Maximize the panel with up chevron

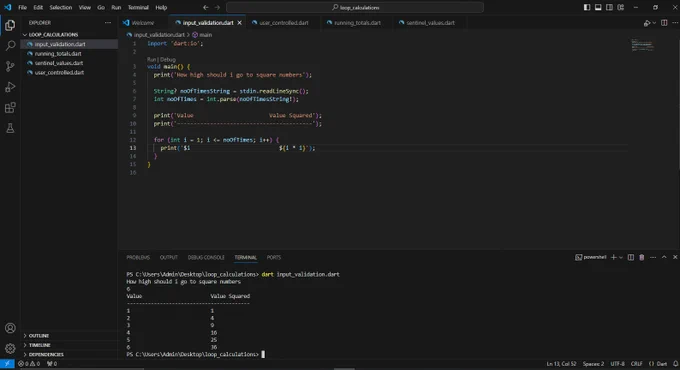tap(664, 257)
